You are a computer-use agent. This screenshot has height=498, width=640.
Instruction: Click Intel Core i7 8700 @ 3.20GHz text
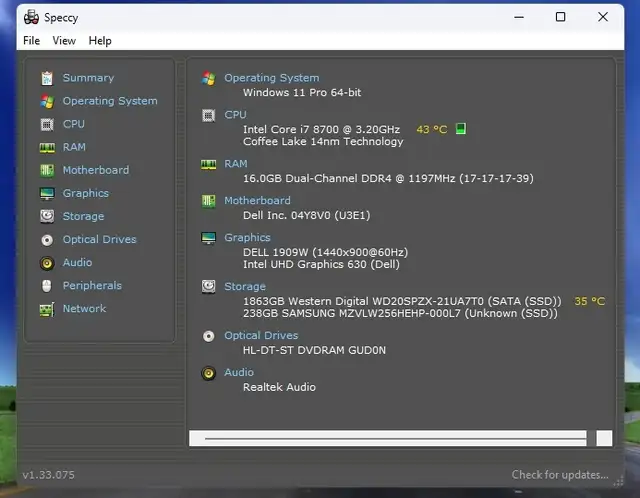pos(321,129)
